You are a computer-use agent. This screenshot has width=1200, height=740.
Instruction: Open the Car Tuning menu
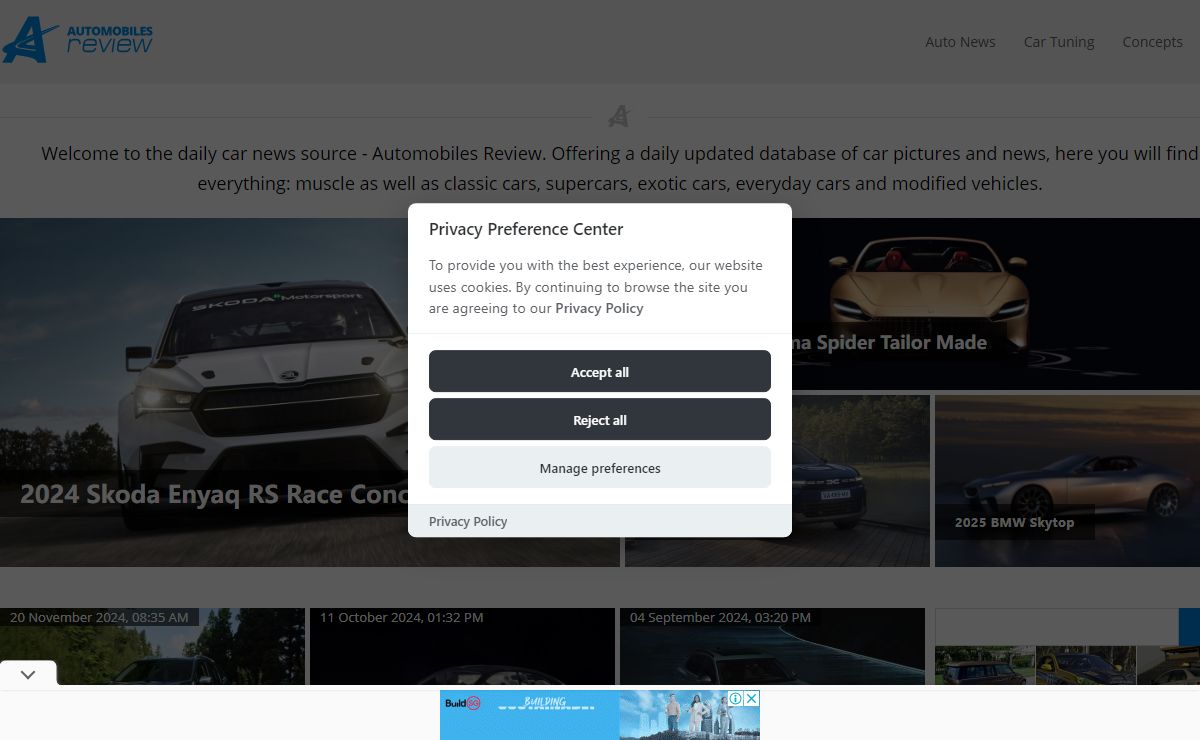pos(1059,42)
